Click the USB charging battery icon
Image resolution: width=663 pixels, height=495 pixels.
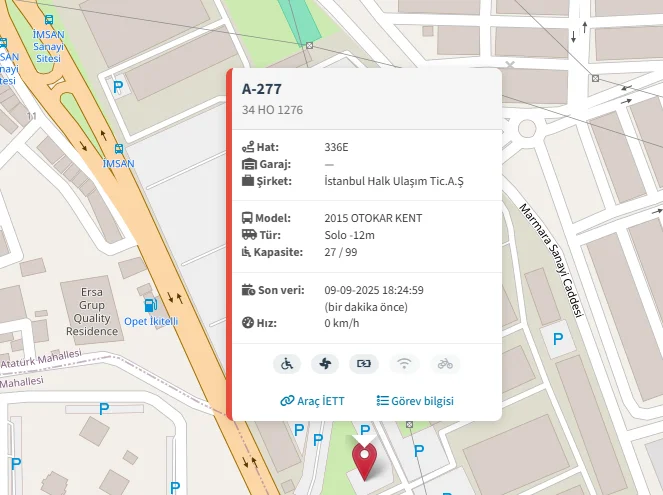coord(365,364)
